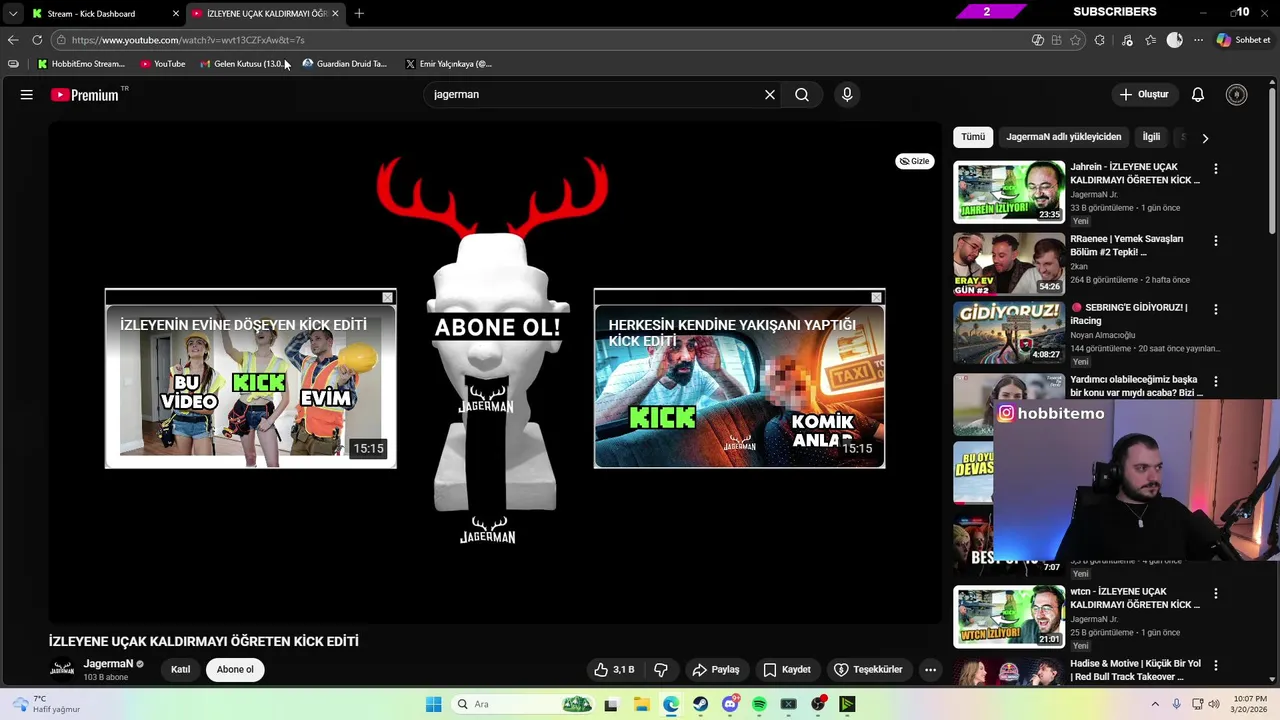Open the browser favorites list icon
This screenshot has height=720, width=1280.
click(1151, 40)
